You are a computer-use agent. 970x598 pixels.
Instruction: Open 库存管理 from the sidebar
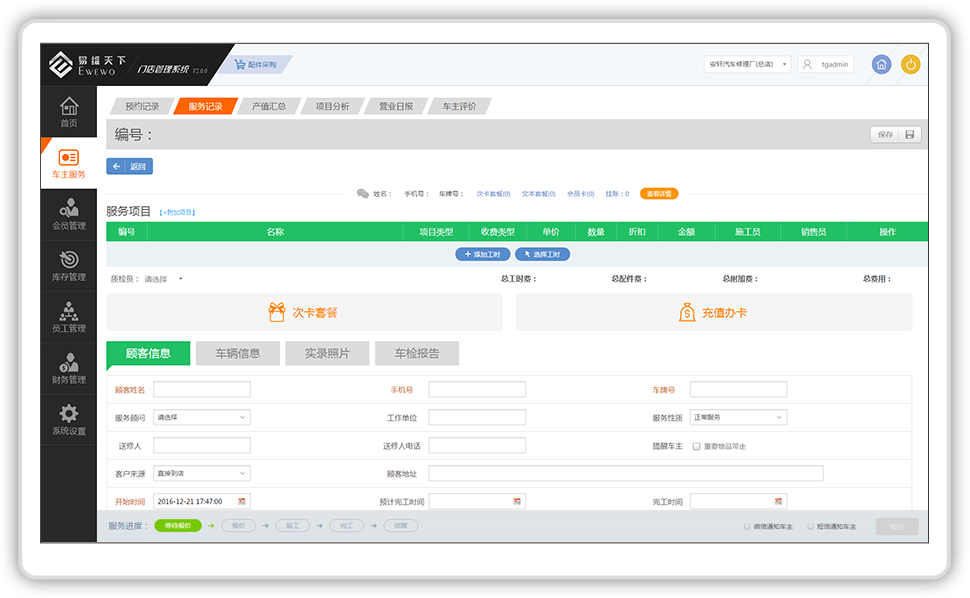(x=67, y=263)
